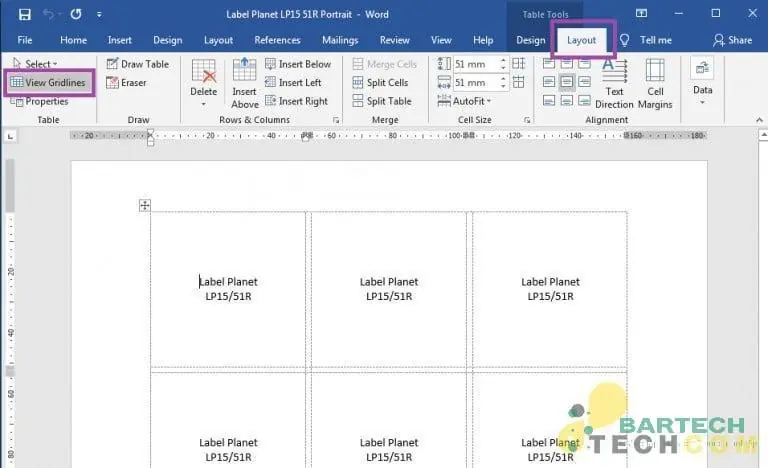Select Align Top Left
The image size is (768, 468).
549,64
